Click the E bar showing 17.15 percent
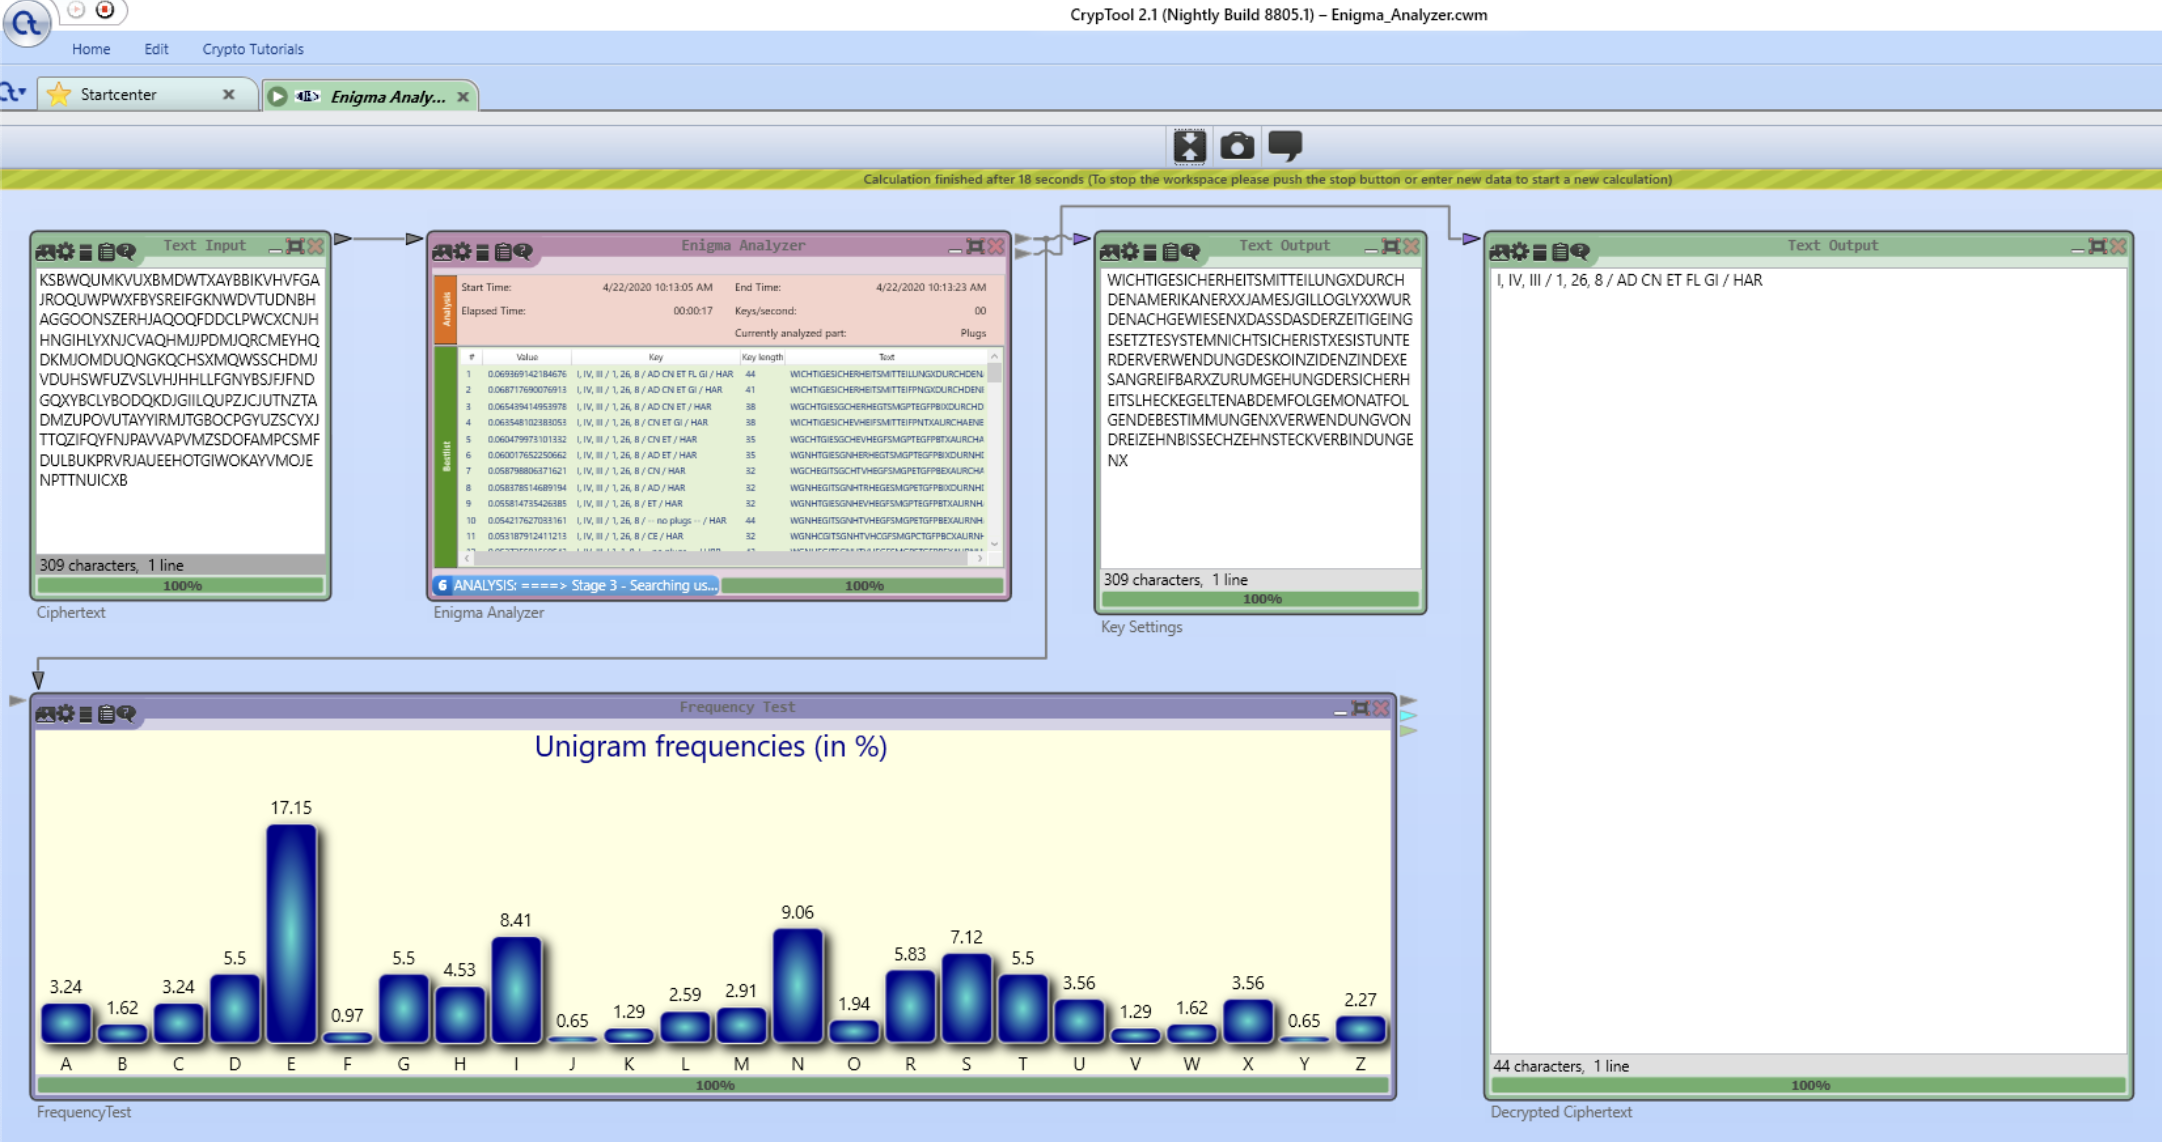 pos(291,933)
